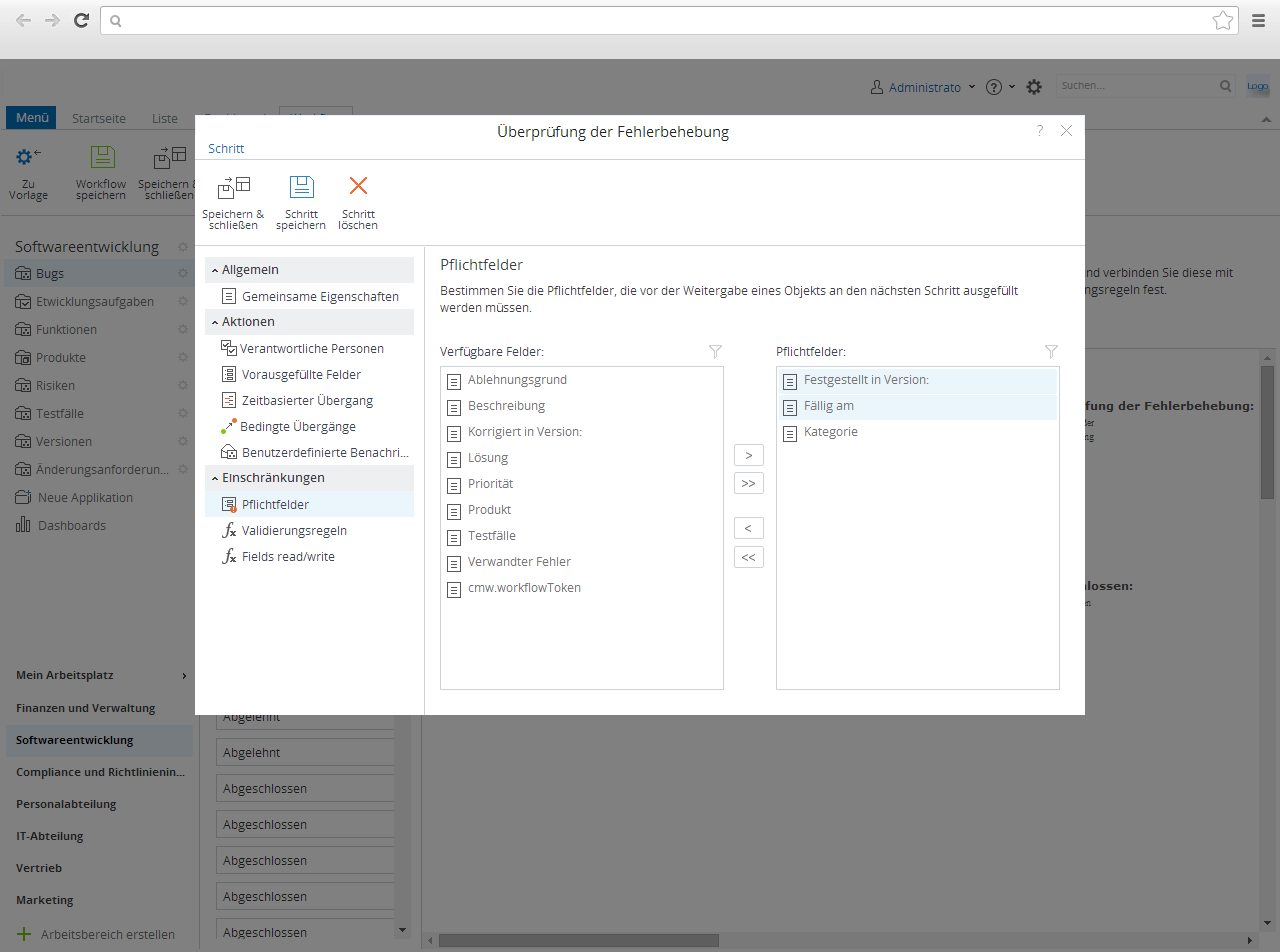The width and height of the screenshot is (1280, 952).
Task: Select Fields read/write item
Action: pos(309,556)
